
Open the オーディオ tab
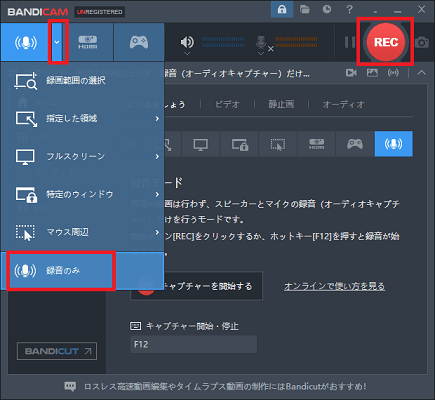pyautogui.click(x=343, y=104)
